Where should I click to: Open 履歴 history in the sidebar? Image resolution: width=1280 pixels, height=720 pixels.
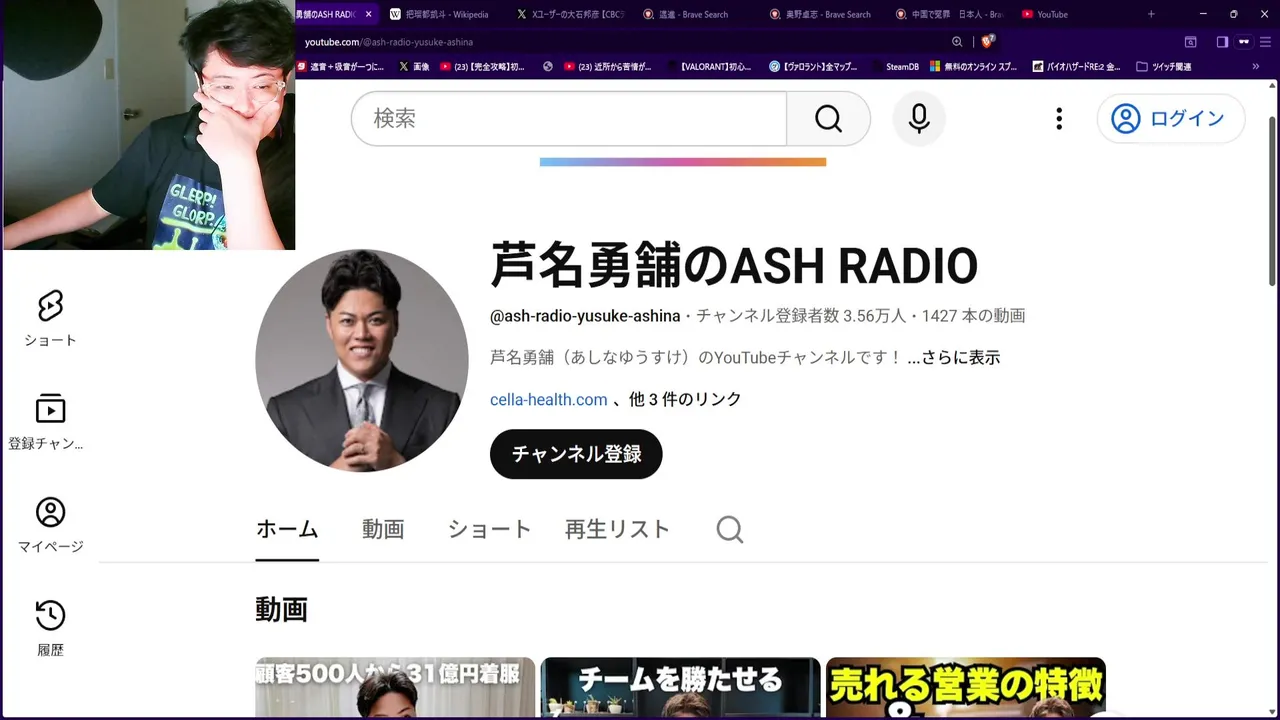50,628
